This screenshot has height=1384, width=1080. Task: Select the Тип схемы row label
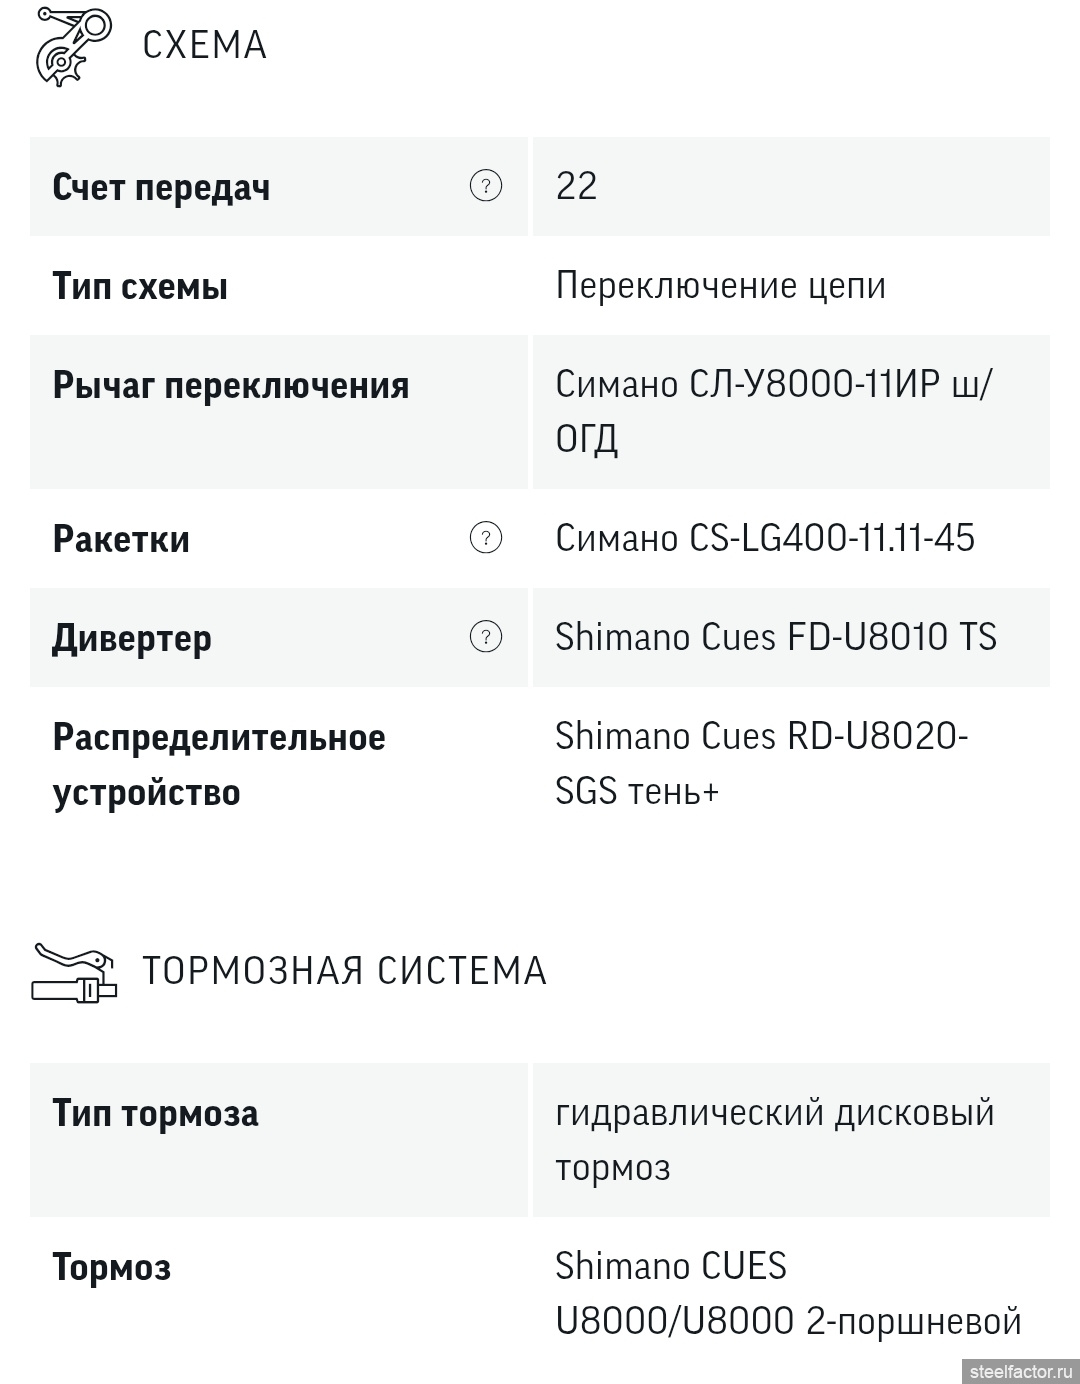pyautogui.click(x=140, y=287)
